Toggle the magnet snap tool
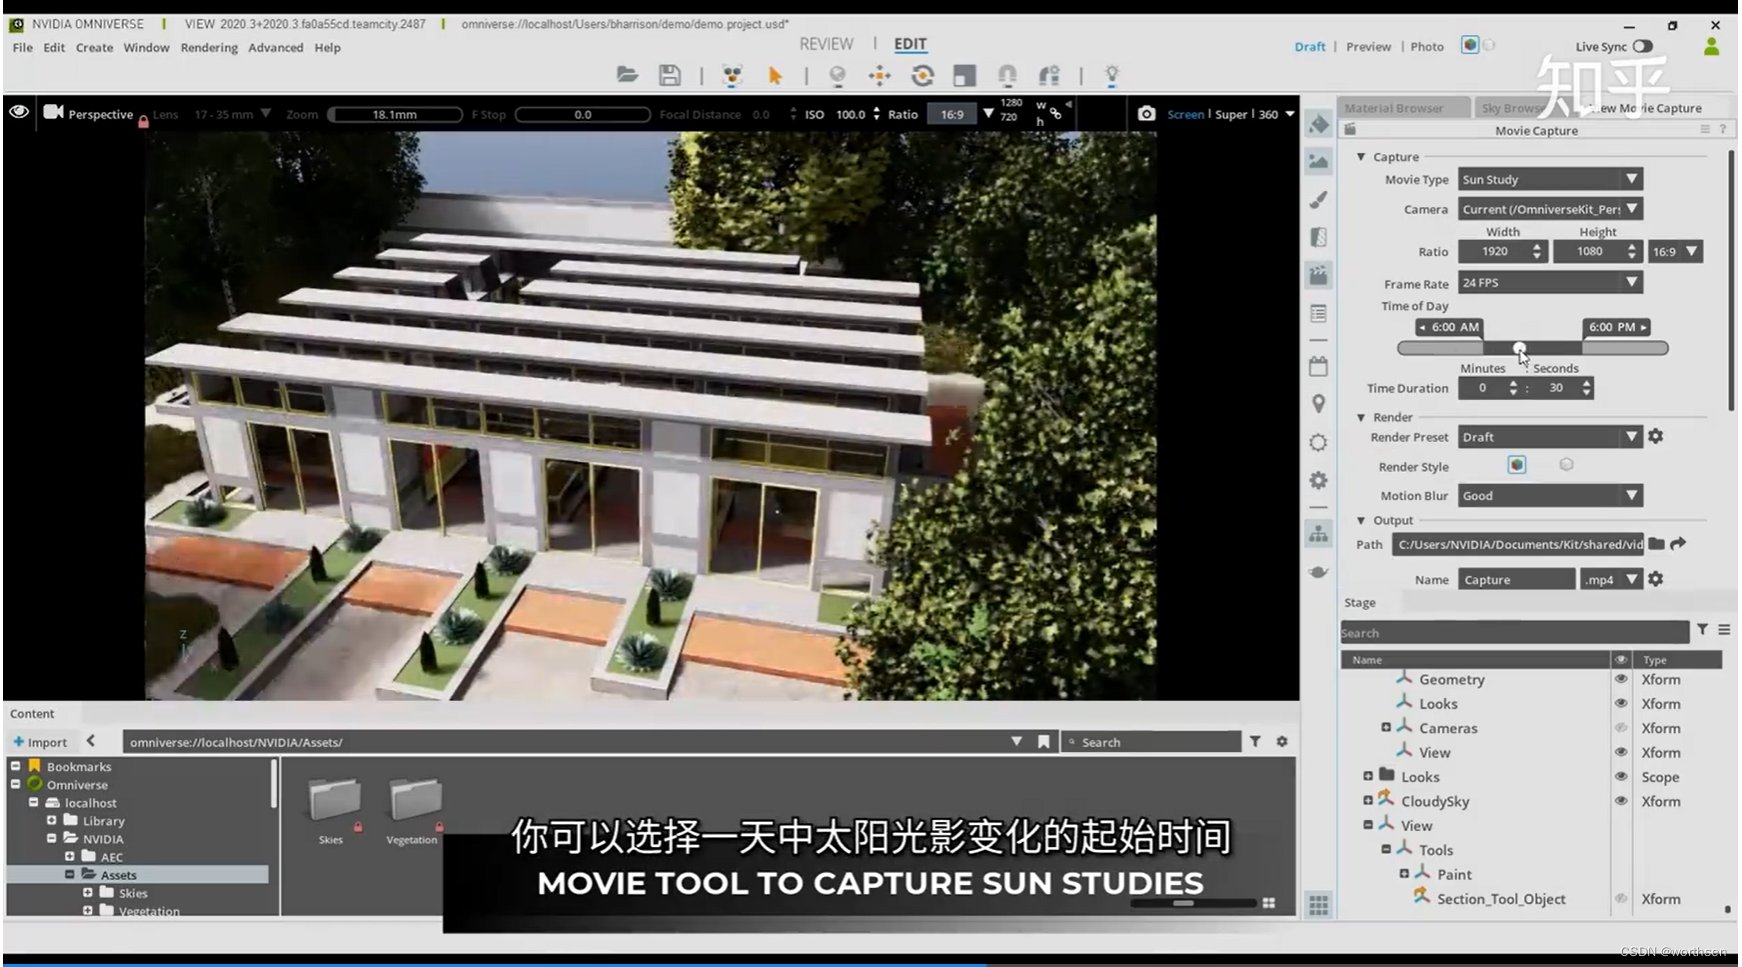The height and width of the screenshot is (967, 1742). (1007, 75)
